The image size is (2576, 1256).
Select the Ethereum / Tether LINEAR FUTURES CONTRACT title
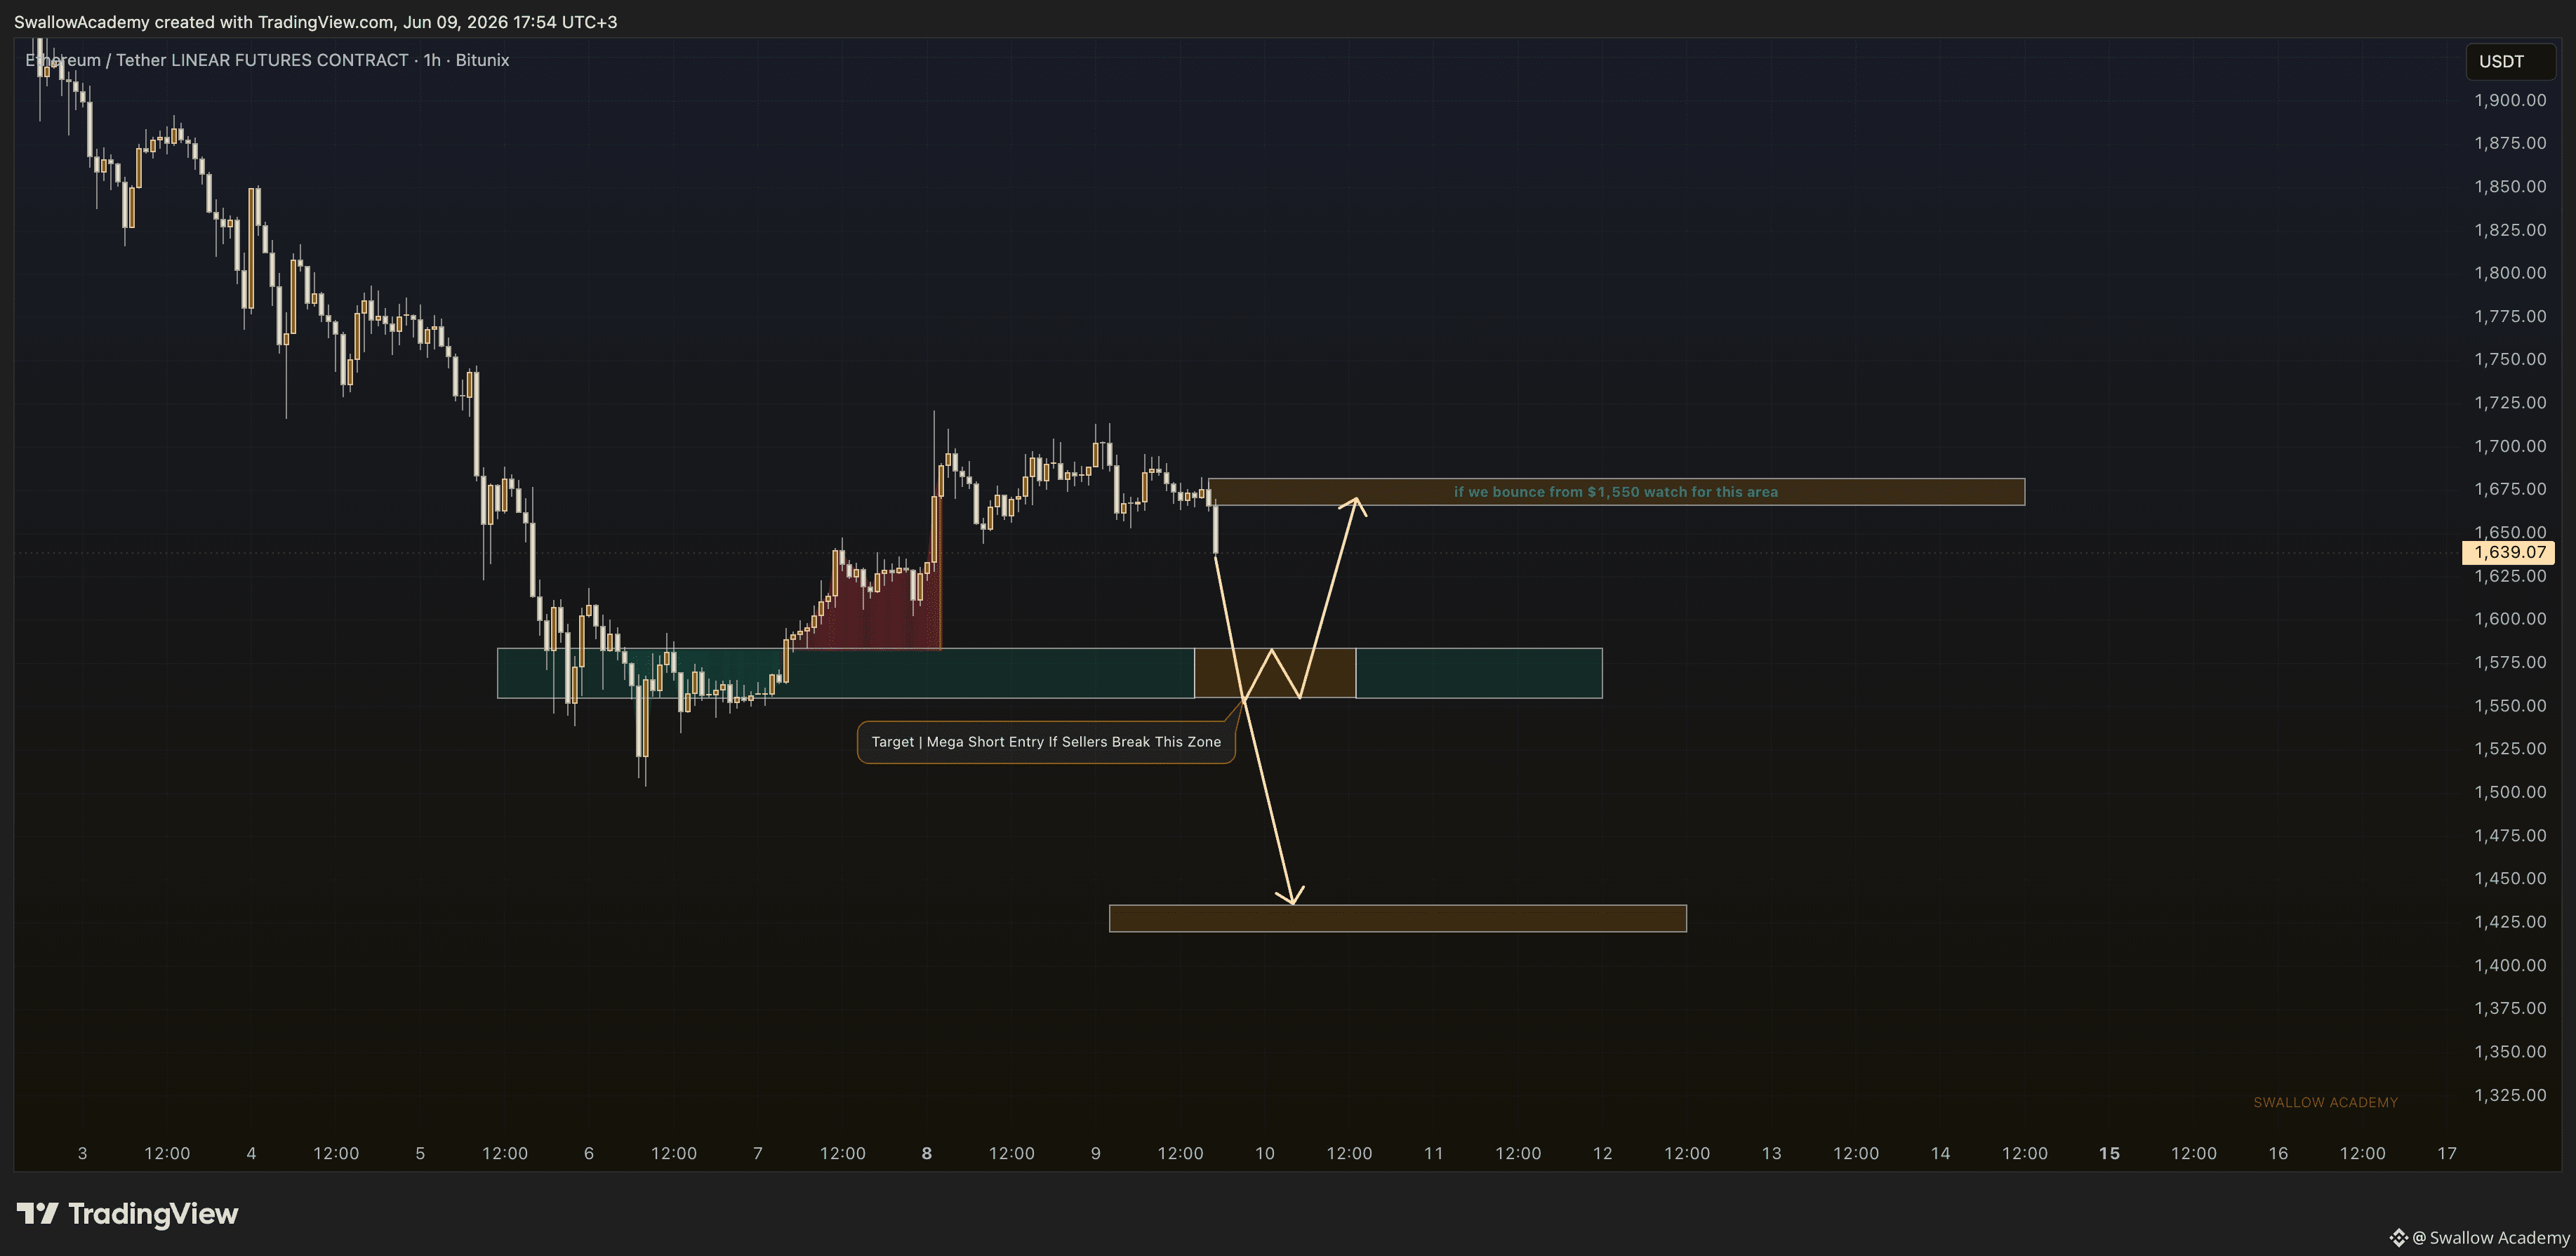tap(267, 60)
